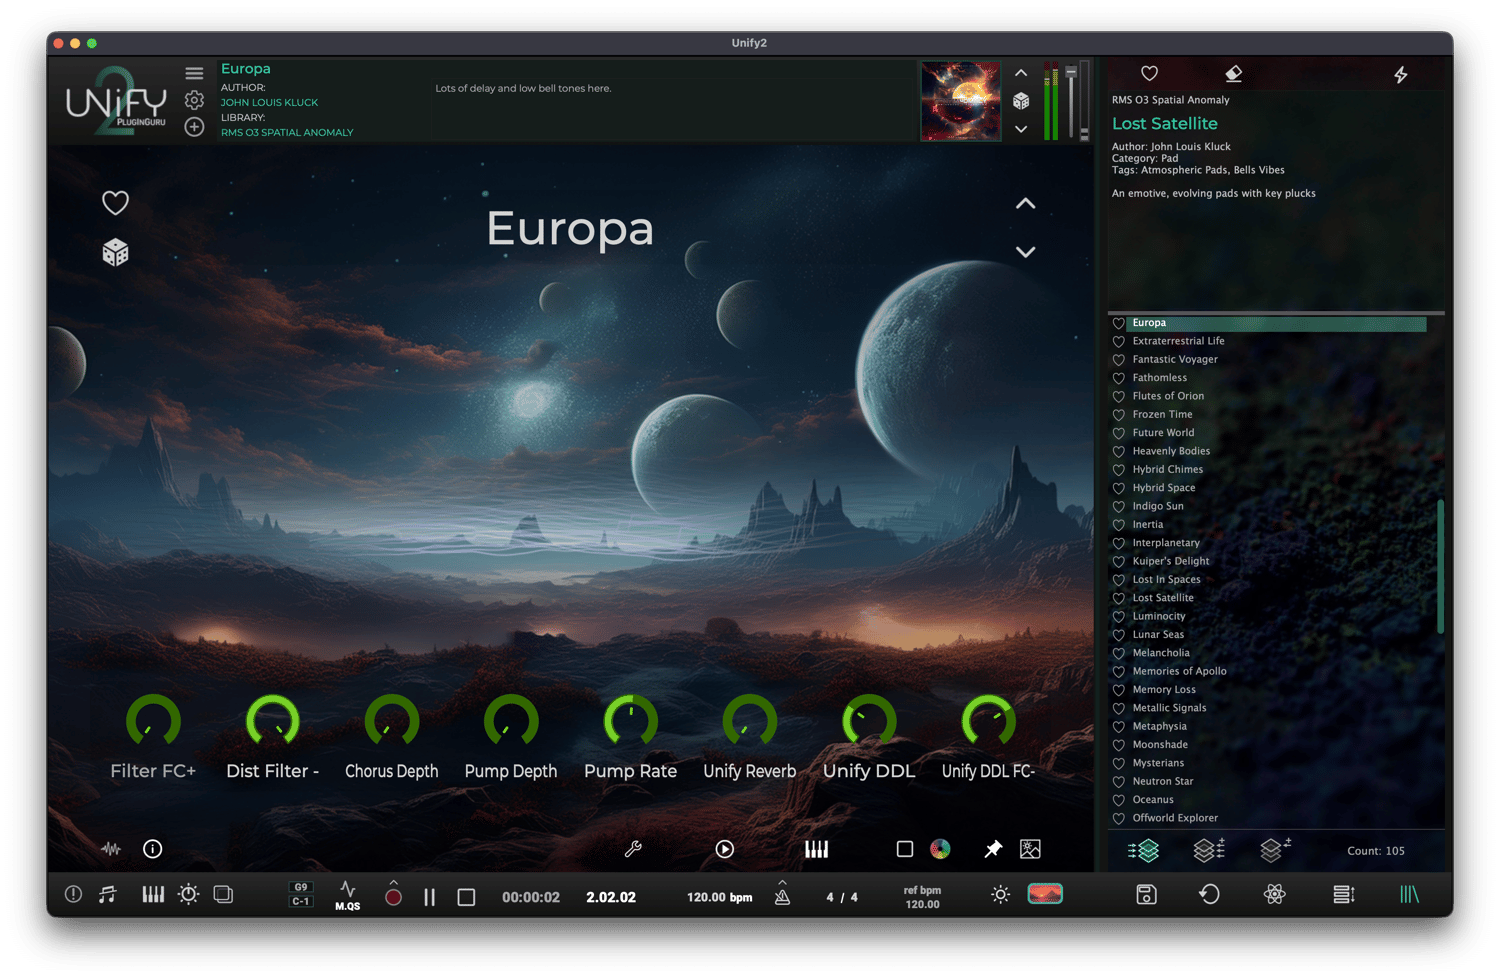Open the settings gear in the header
Screen dimensions: 1500x979
(x=194, y=100)
